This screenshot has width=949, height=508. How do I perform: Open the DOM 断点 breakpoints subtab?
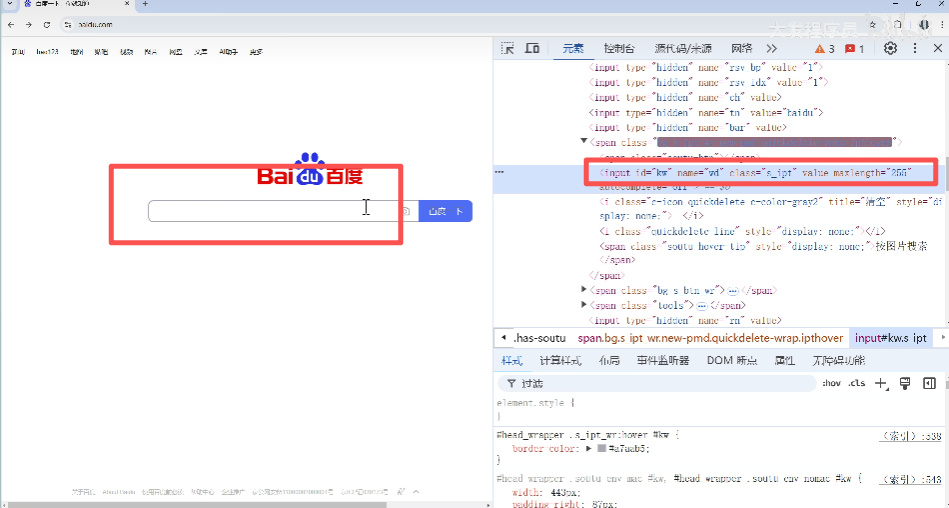click(732, 360)
